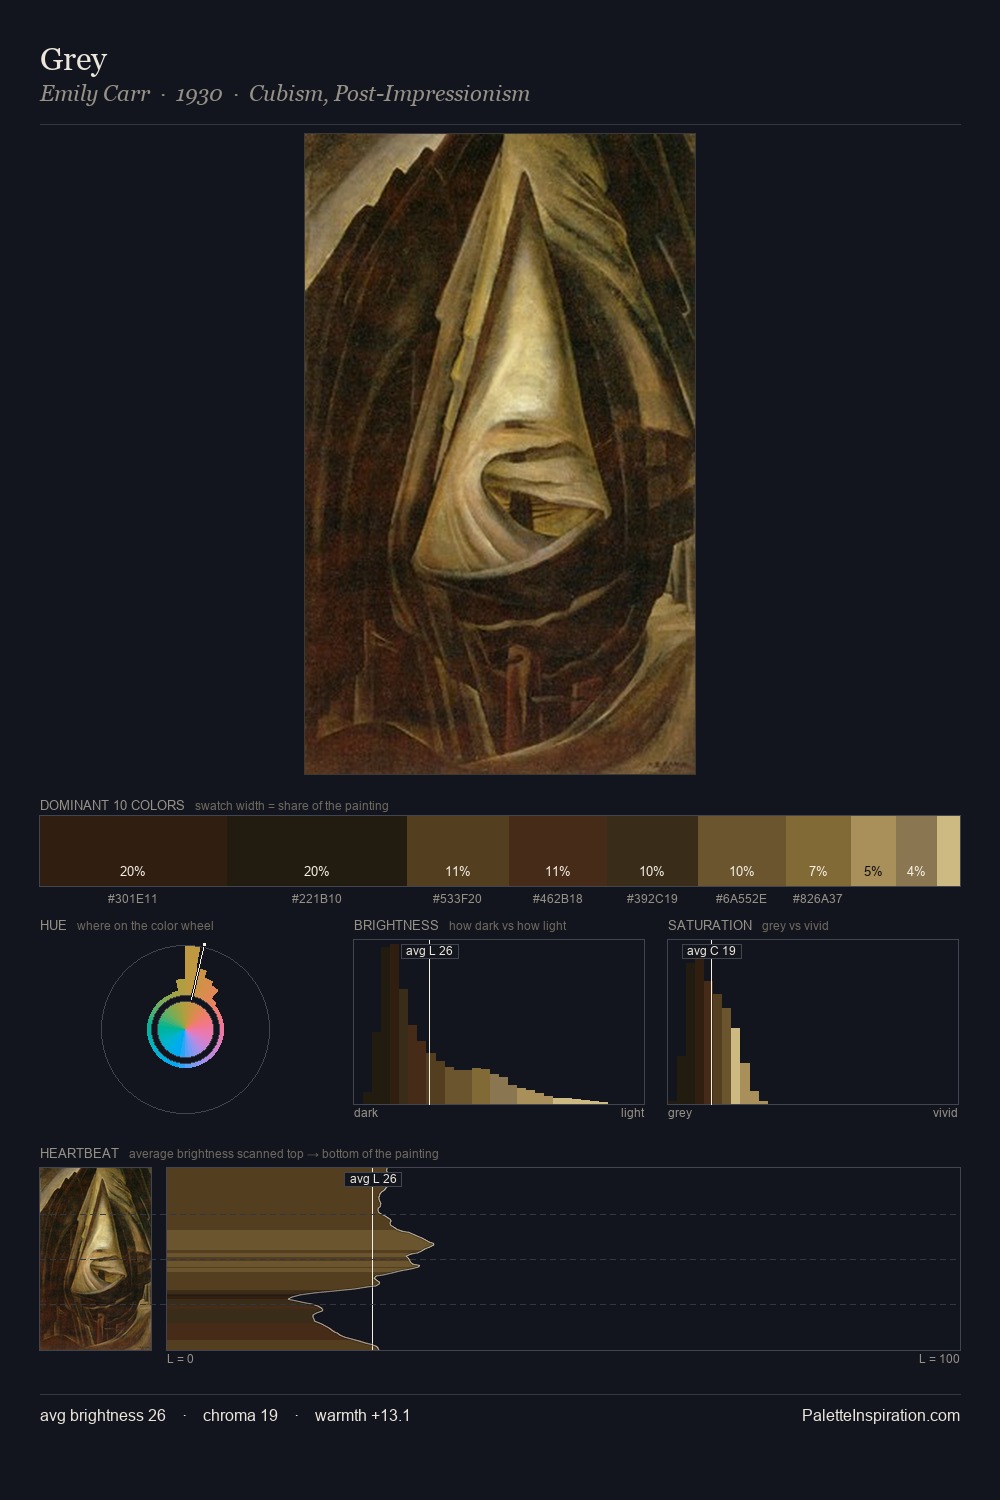This screenshot has height=1500, width=1000.
Task: Click the '#826A37' hex code label
Action: (x=818, y=898)
